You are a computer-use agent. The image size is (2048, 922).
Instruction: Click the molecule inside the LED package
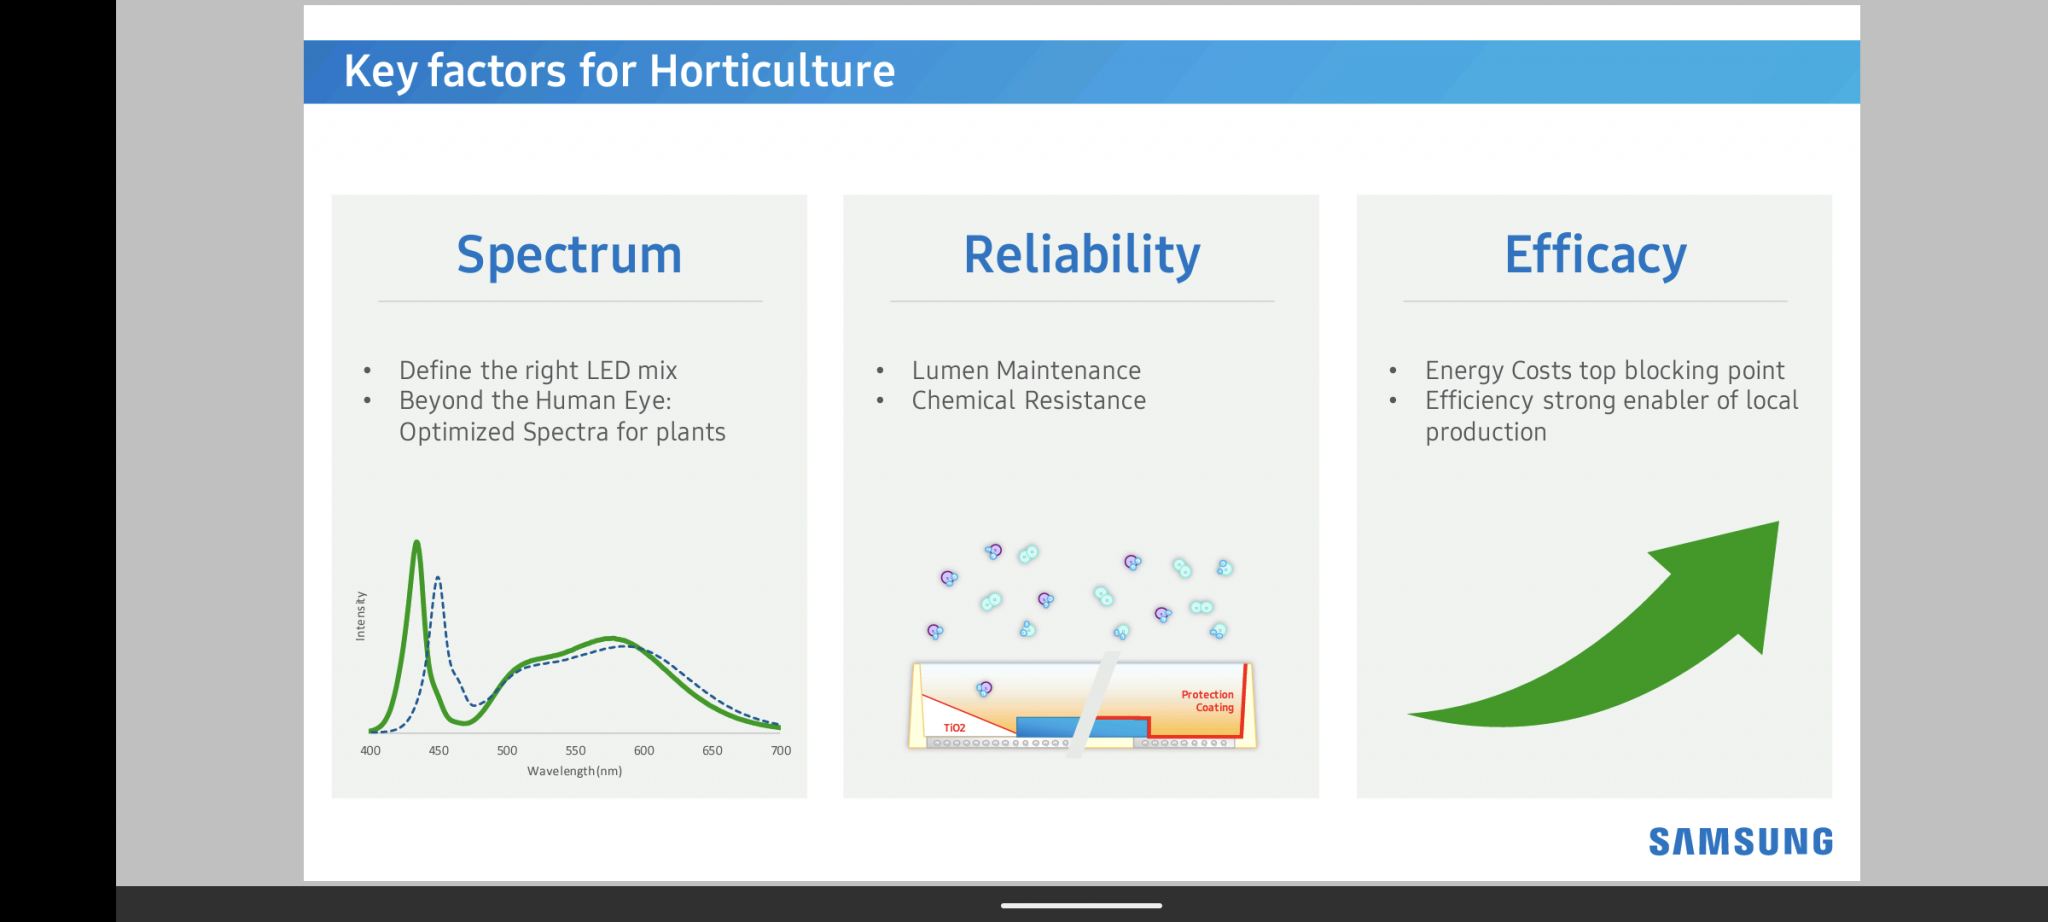point(984,688)
